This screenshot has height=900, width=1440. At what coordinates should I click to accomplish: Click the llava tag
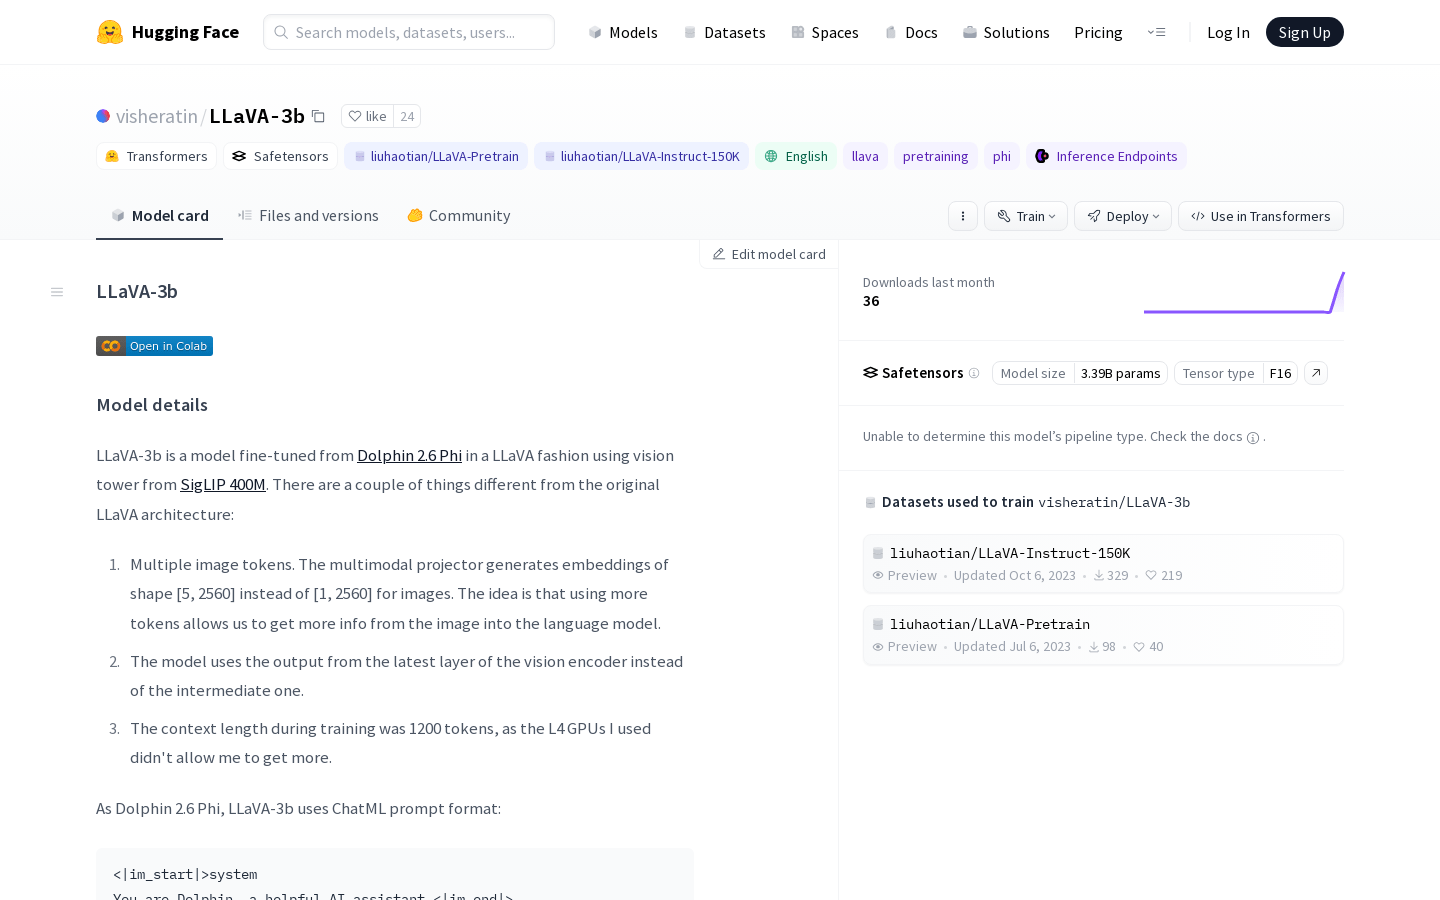[x=865, y=156]
